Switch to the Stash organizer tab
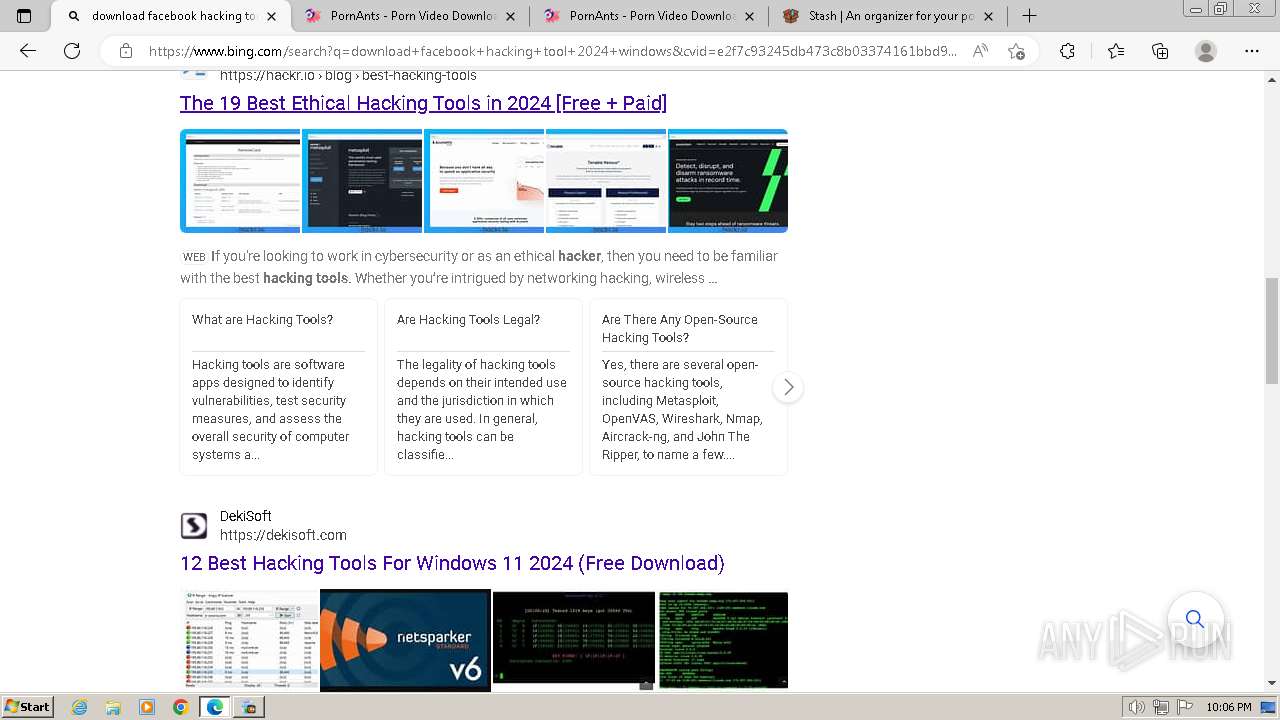 click(889, 16)
